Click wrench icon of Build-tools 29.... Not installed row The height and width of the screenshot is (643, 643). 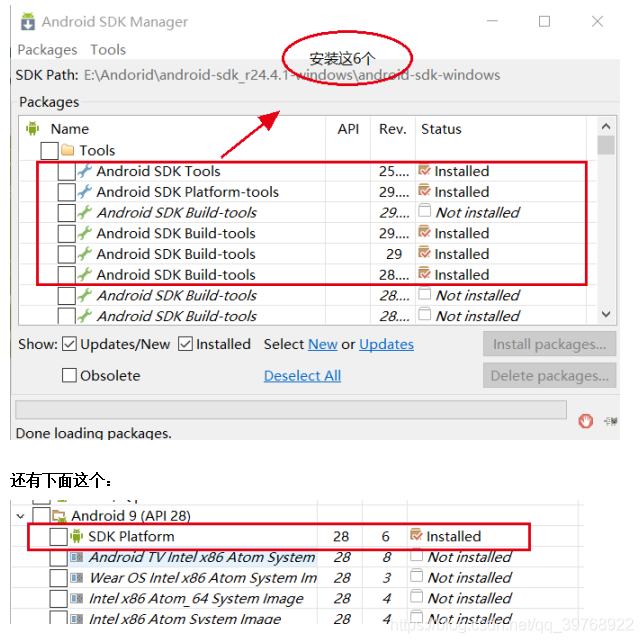point(85,212)
